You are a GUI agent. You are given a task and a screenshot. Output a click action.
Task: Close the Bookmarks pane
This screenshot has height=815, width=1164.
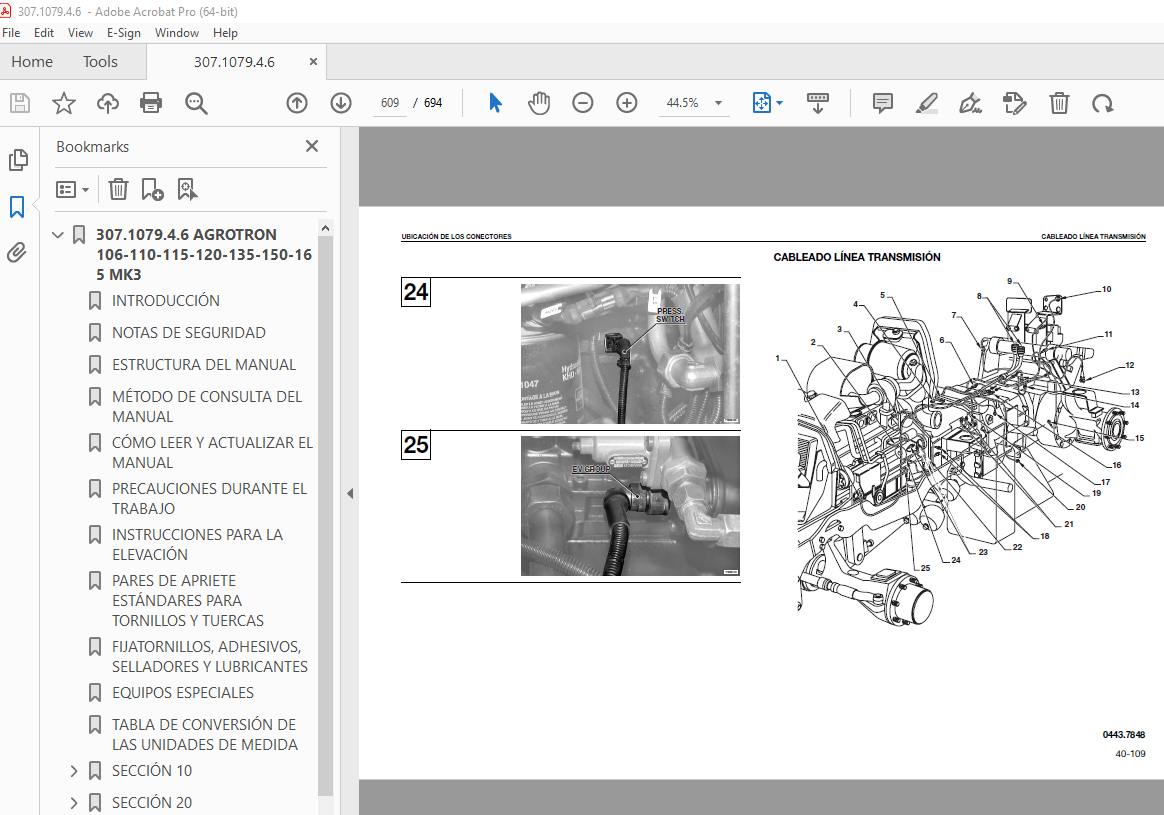[312, 146]
